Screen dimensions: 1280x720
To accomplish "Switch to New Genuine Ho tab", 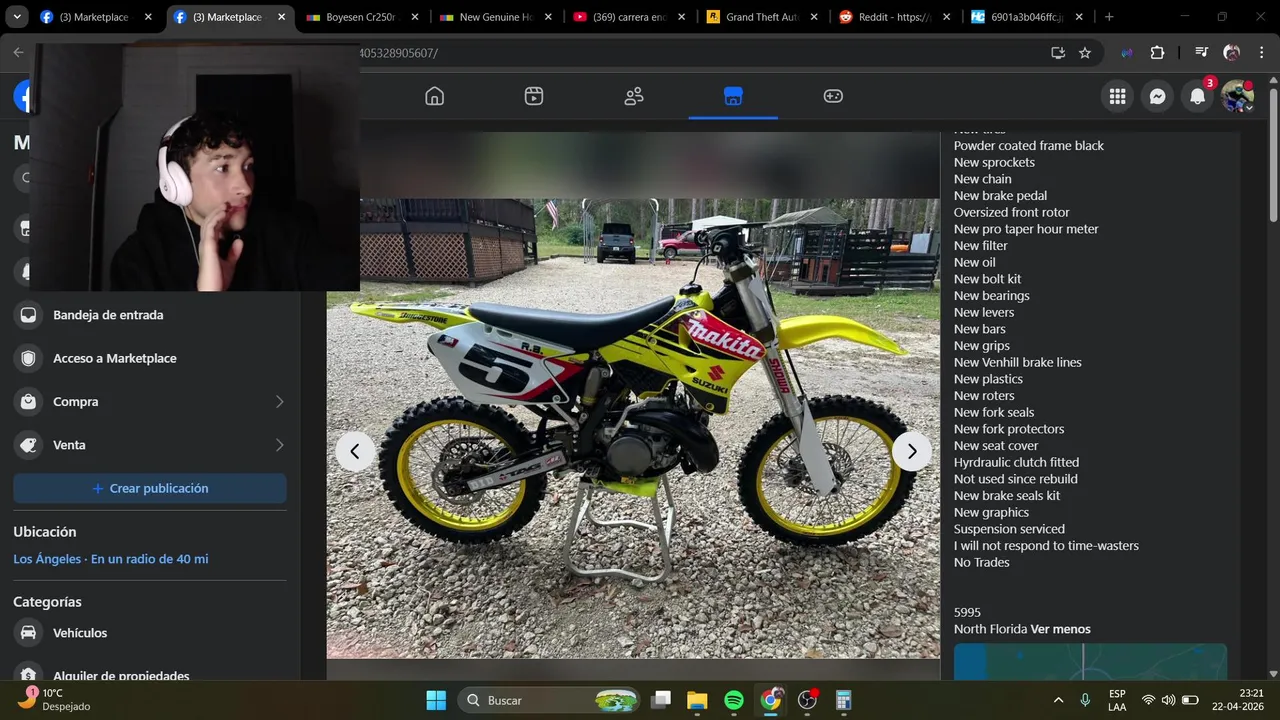I will (496, 17).
